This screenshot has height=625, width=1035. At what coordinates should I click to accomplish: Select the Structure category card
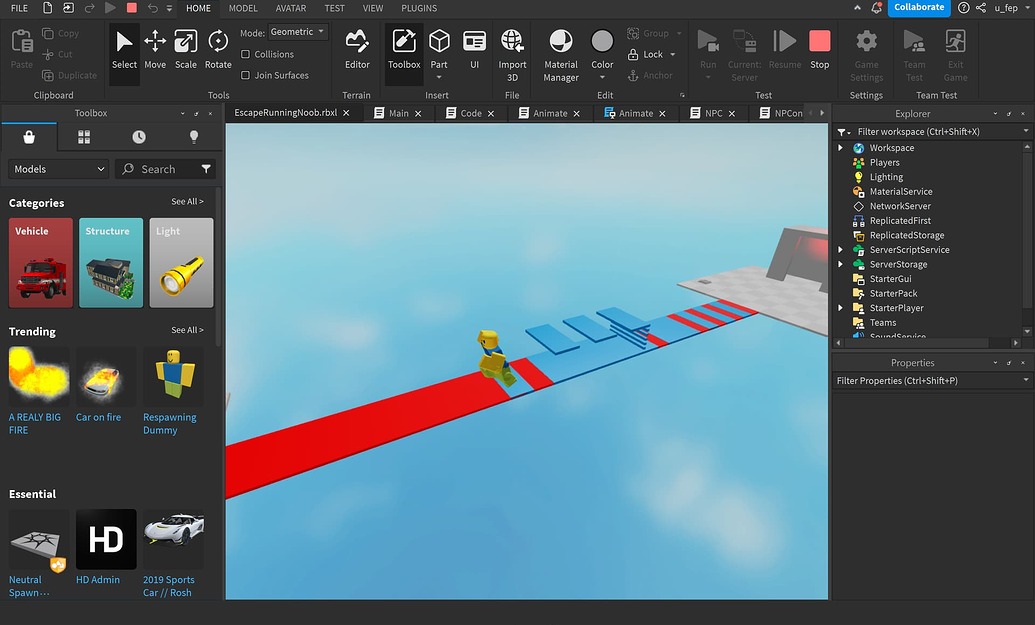tap(111, 263)
